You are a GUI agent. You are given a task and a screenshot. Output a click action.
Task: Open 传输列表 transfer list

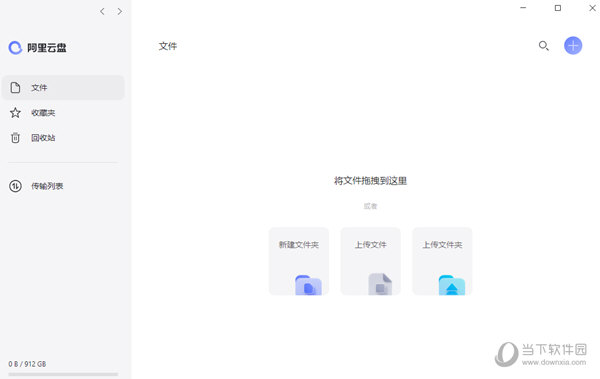click(63, 186)
